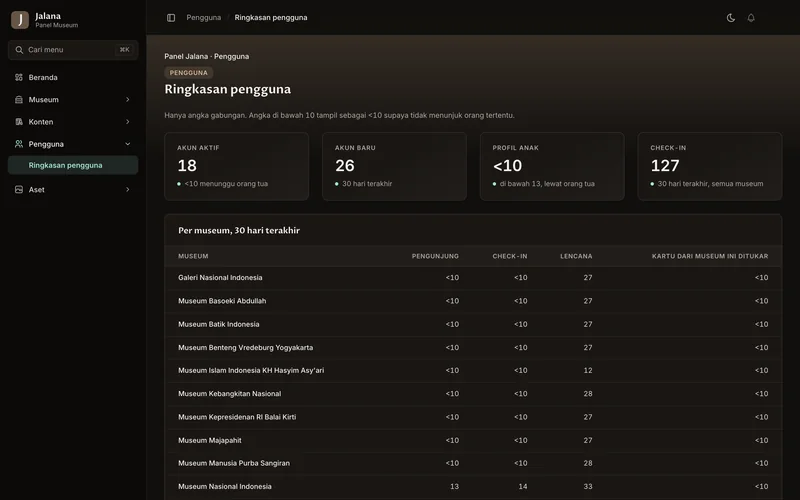Select Museum Benteng Vredeburg Yogyakarta row

(473, 347)
